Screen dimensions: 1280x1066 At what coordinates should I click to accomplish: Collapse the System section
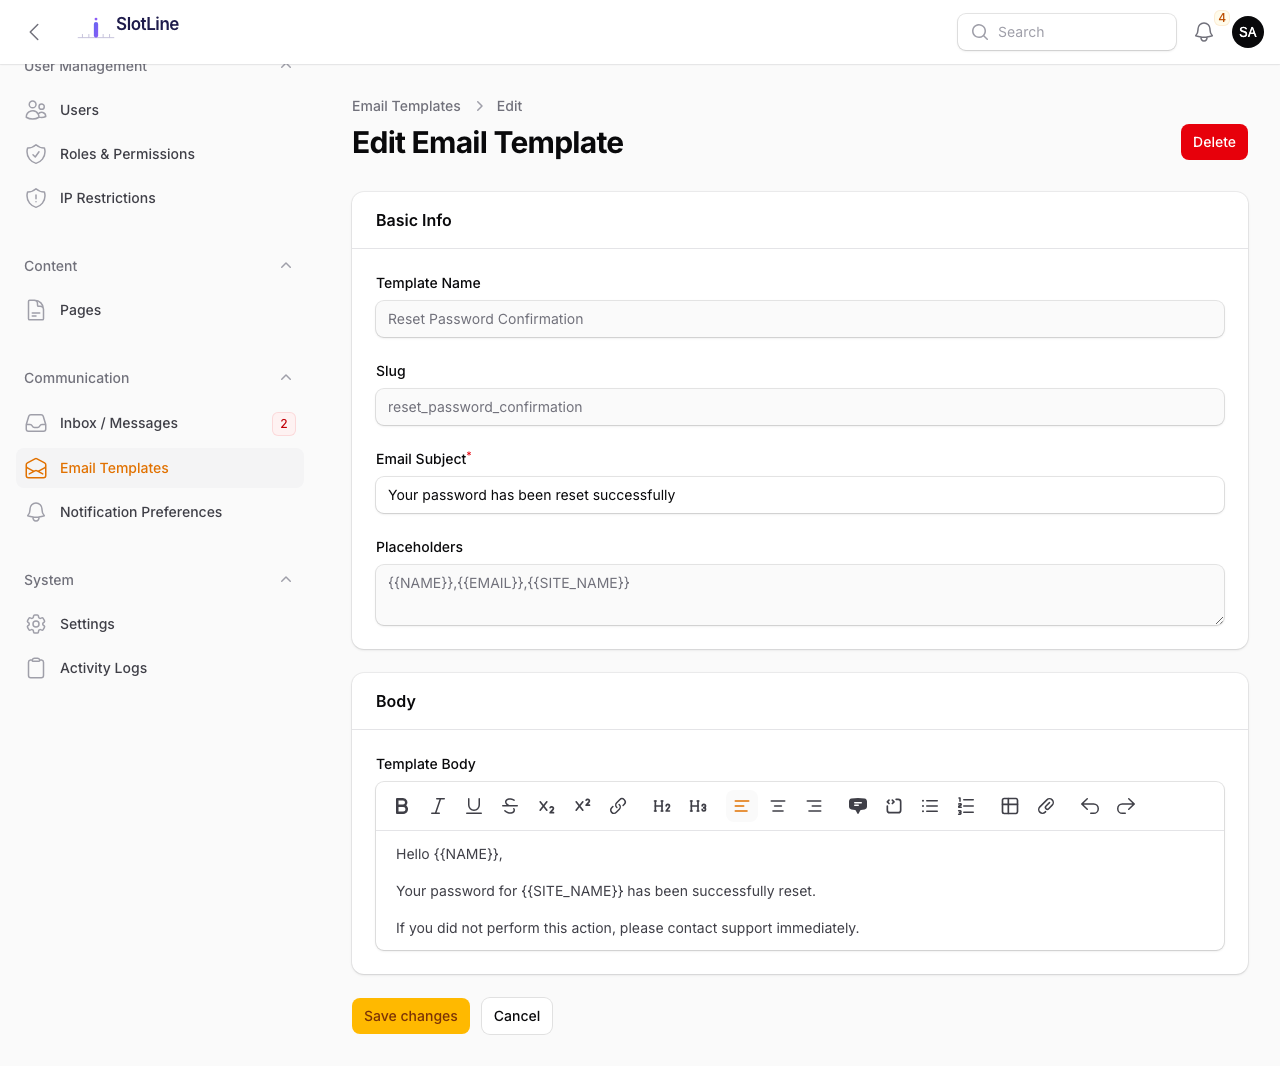tap(286, 580)
